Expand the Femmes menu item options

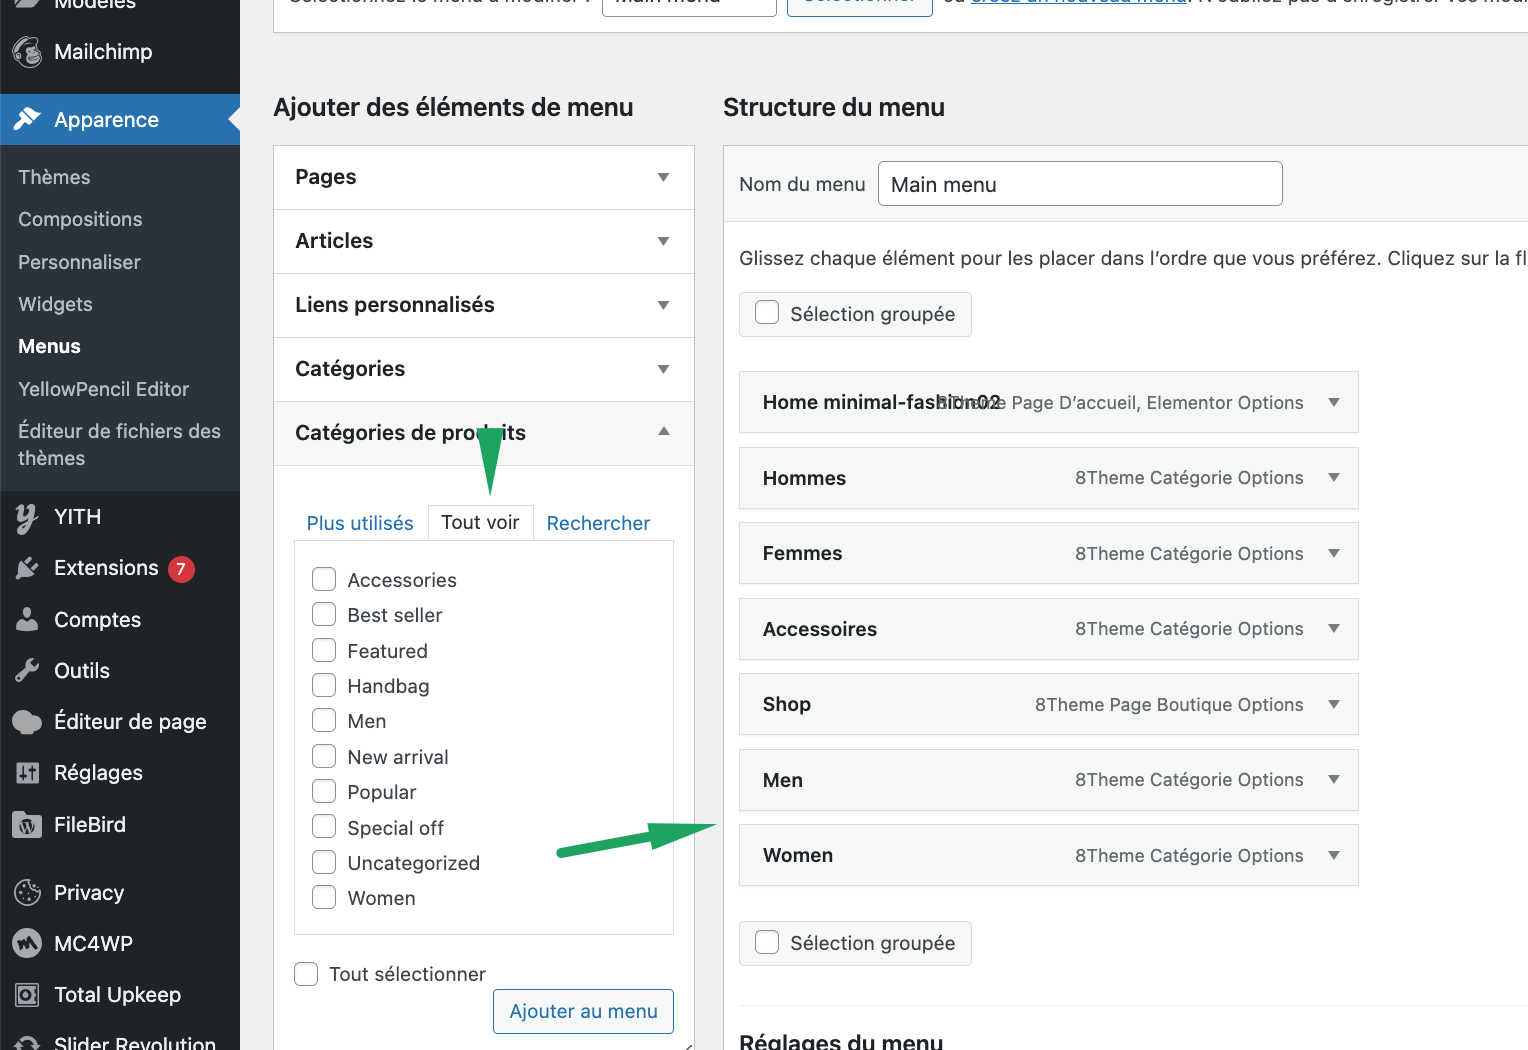pyautogui.click(x=1334, y=553)
